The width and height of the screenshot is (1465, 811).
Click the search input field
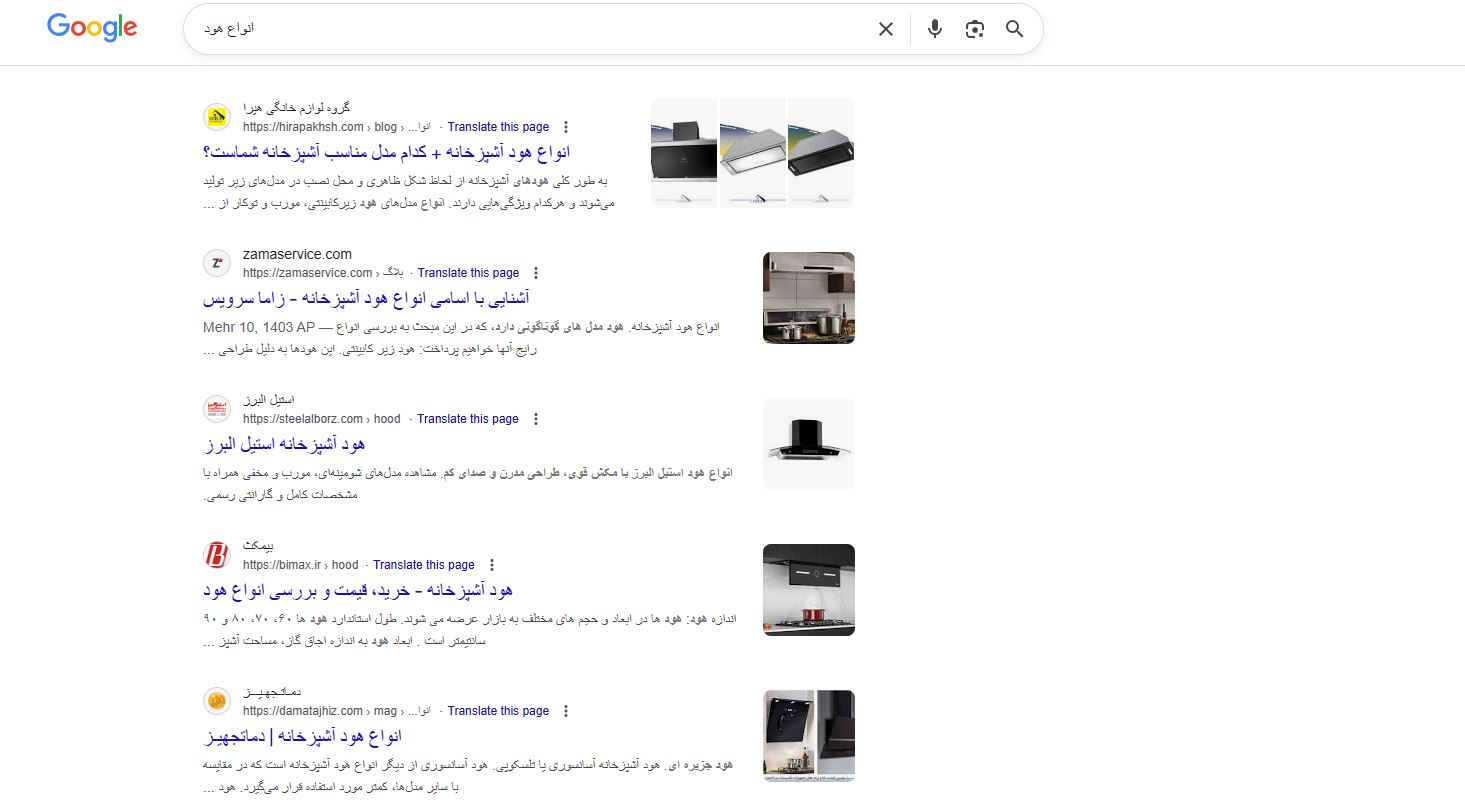(x=530, y=29)
